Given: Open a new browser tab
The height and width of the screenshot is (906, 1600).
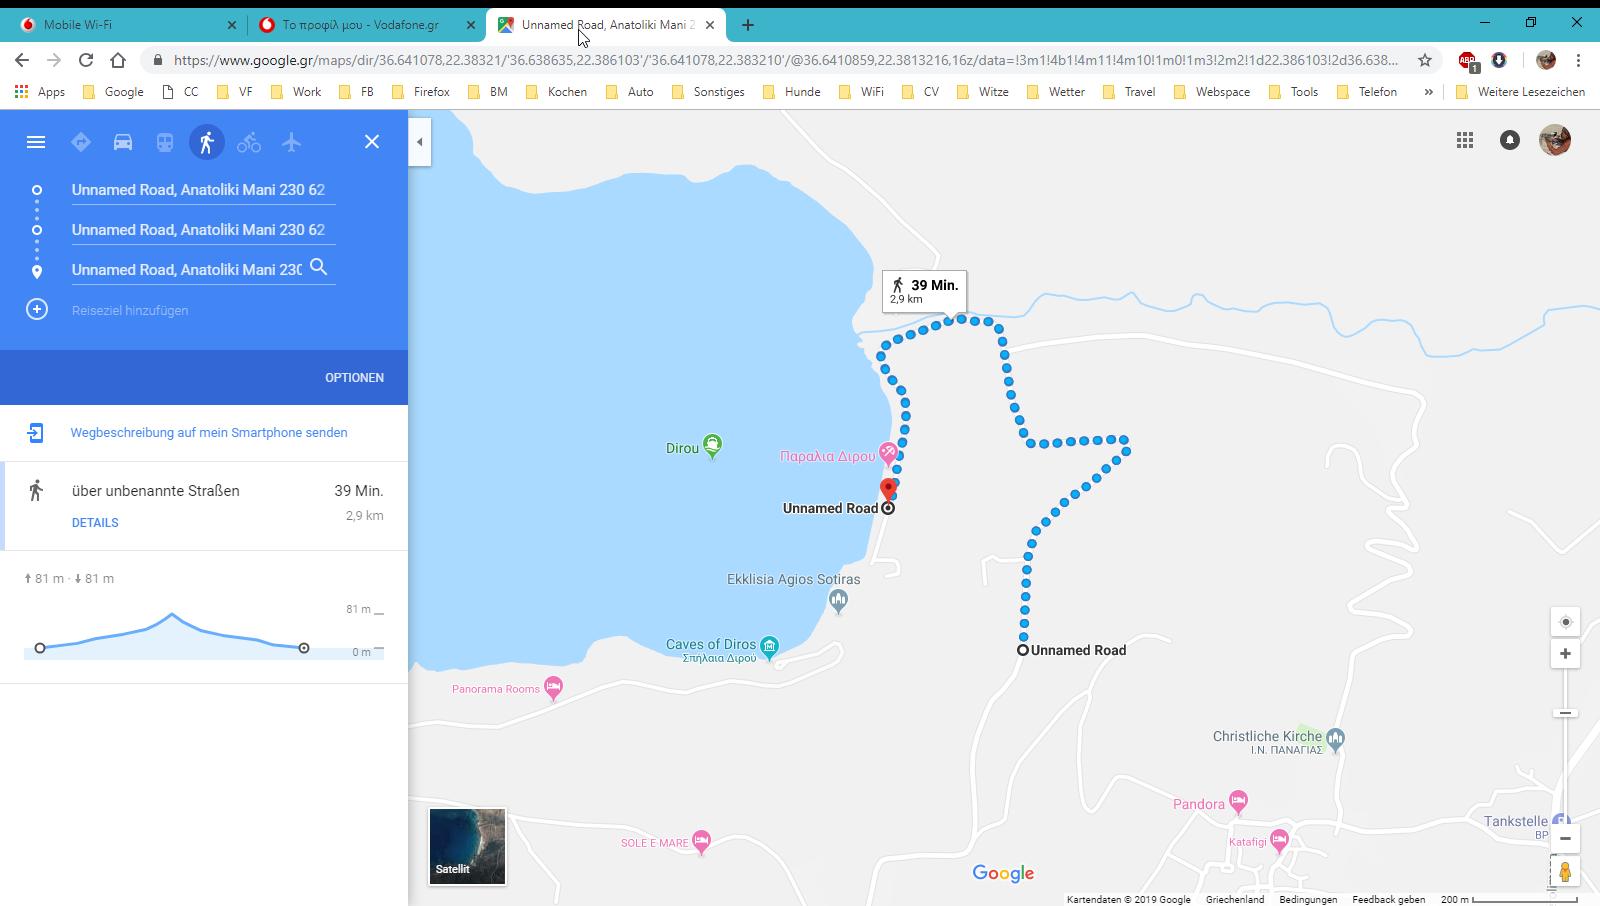Looking at the screenshot, I should (748, 25).
